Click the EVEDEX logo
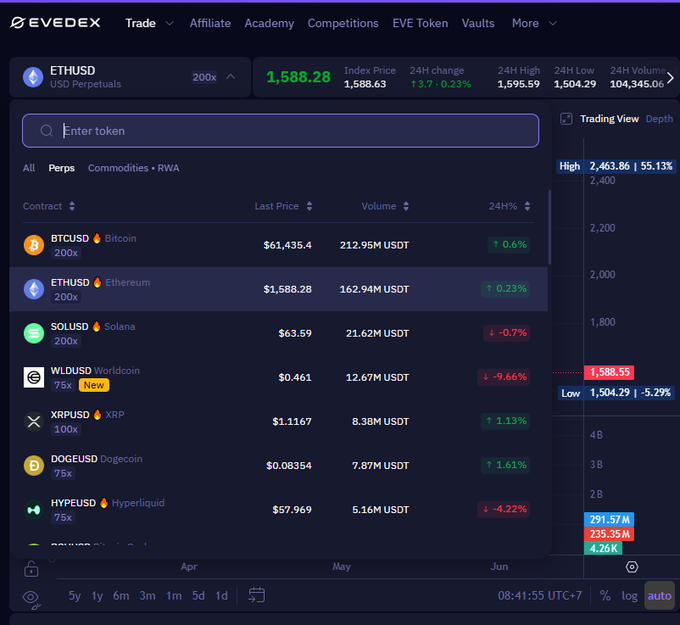Screen dimensions: 680x625 coord(55,23)
